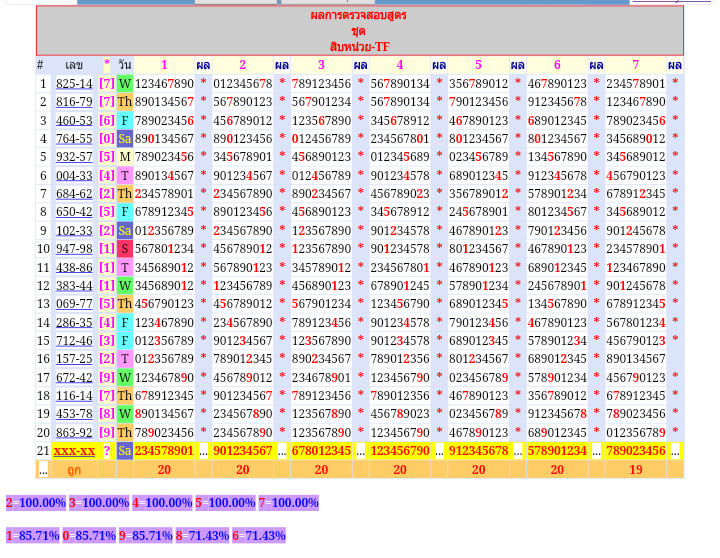The image size is (720, 558).
Task: Click the column 5 header
Action: click(x=478, y=65)
